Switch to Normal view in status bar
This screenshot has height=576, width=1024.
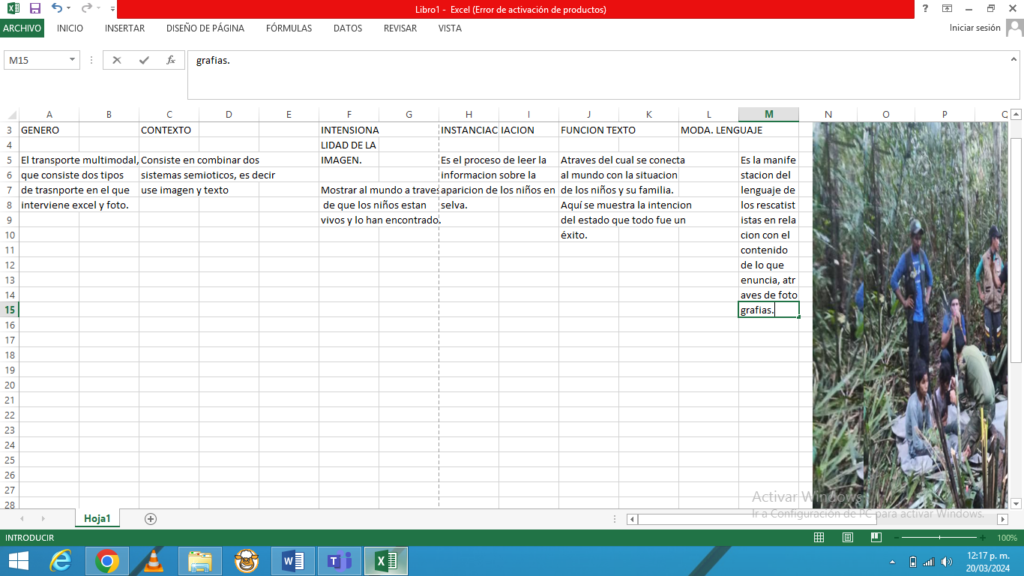coord(819,537)
